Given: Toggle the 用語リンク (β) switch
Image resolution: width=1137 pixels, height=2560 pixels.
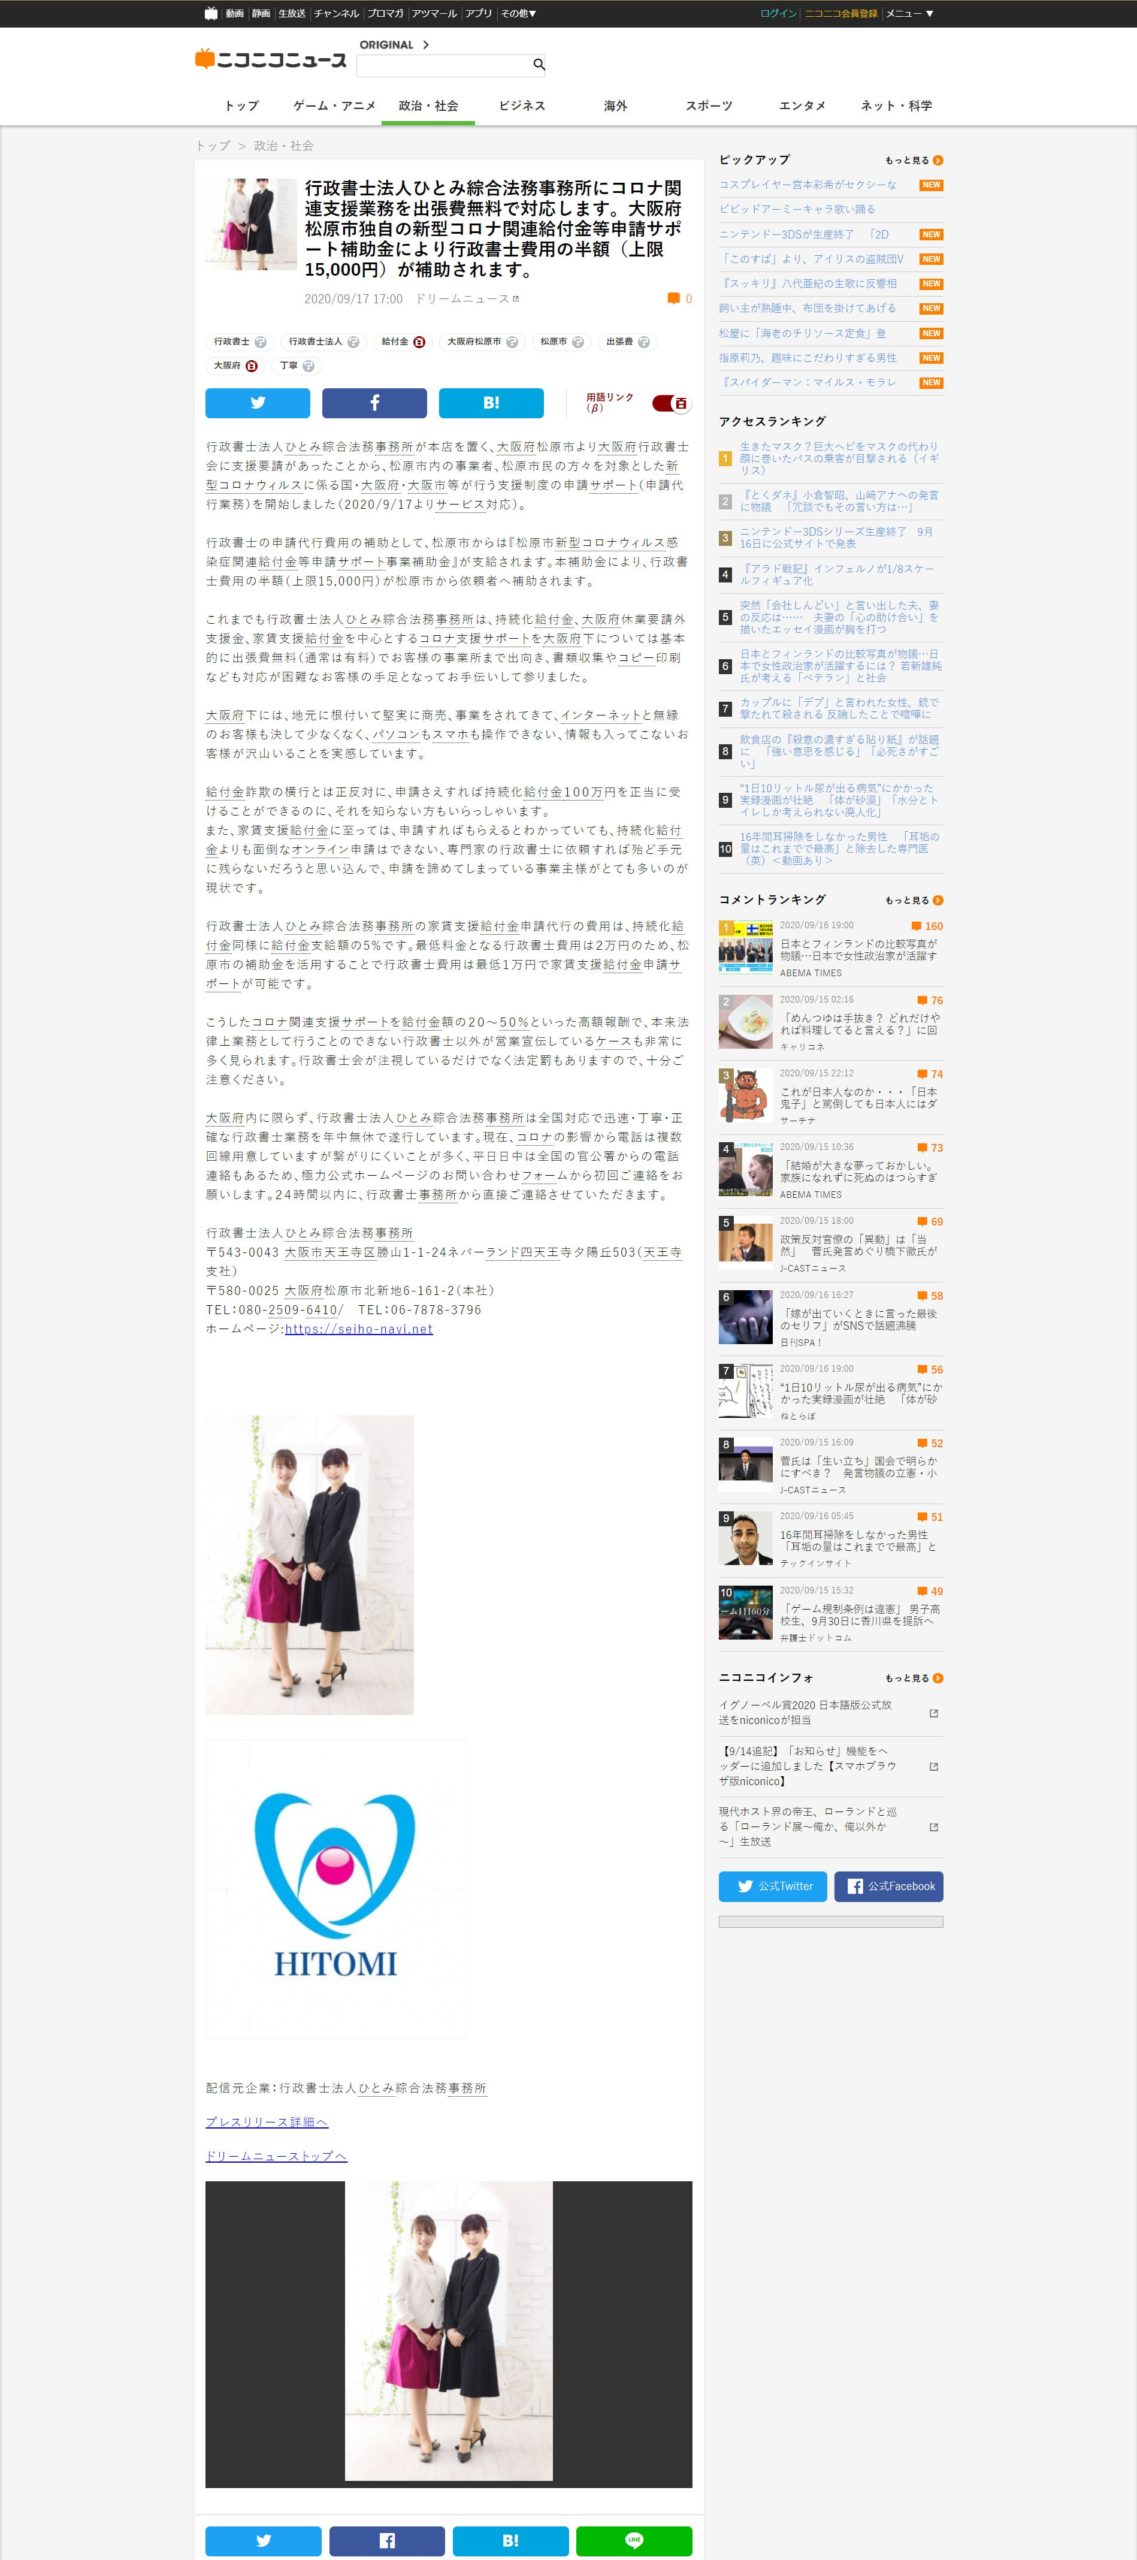Looking at the screenshot, I should [670, 403].
